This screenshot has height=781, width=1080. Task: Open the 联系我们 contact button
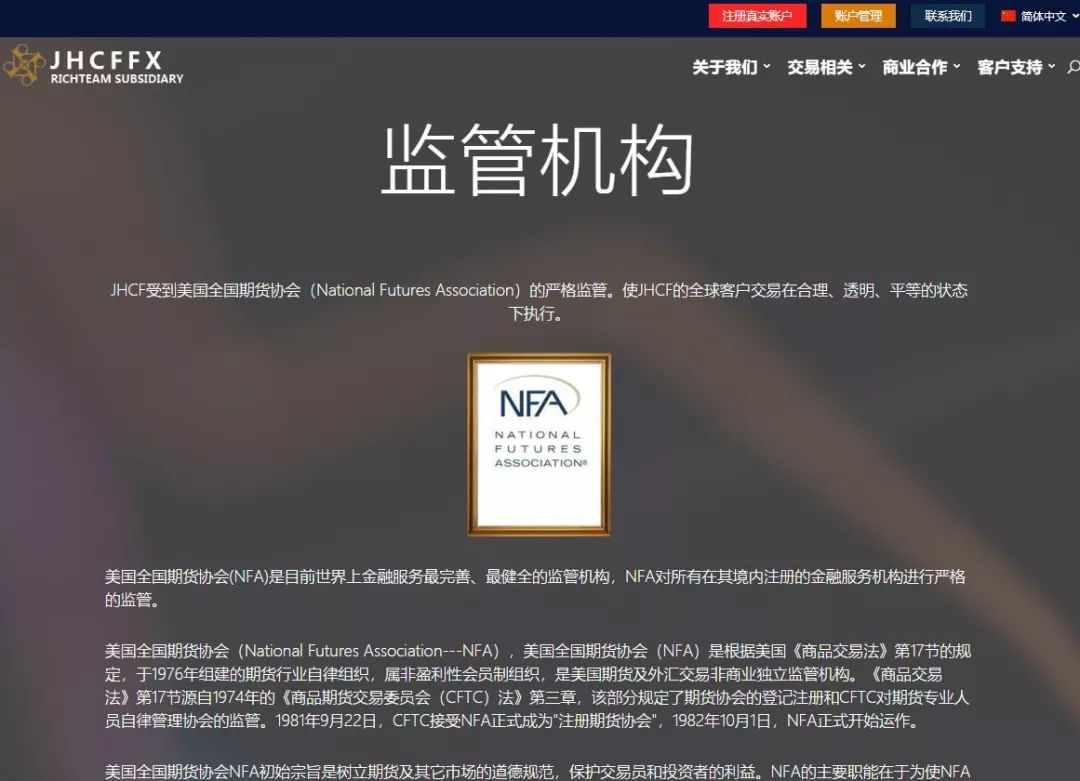947,16
